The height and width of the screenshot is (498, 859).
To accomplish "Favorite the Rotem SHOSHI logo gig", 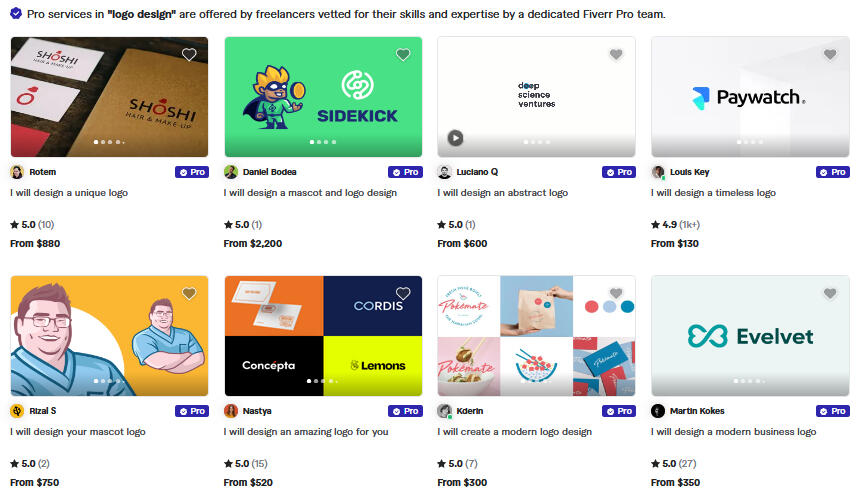I will tap(189, 54).
